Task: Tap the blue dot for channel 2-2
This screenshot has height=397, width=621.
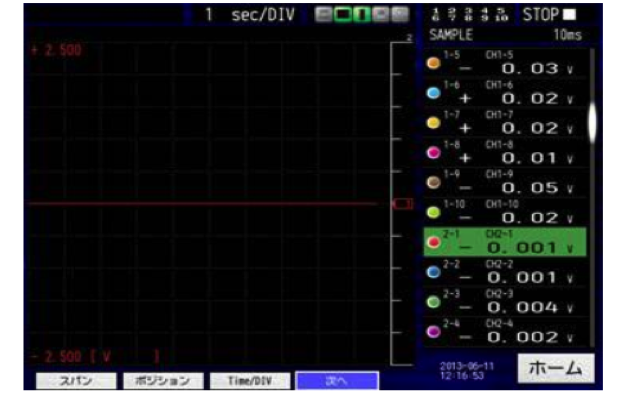Action: 434,272
